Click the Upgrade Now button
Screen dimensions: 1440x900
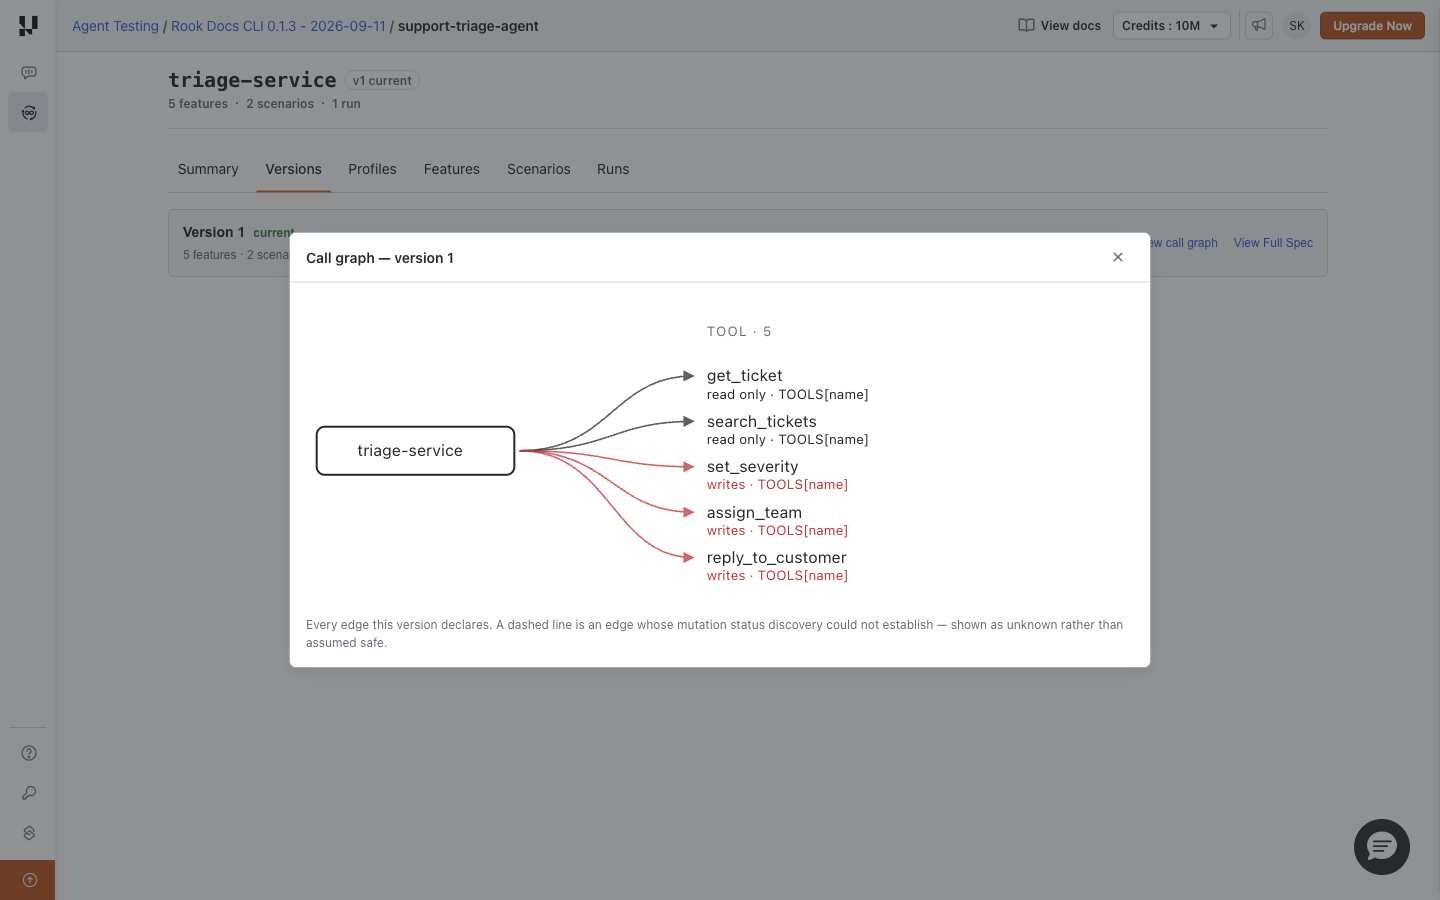[x=1372, y=26]
